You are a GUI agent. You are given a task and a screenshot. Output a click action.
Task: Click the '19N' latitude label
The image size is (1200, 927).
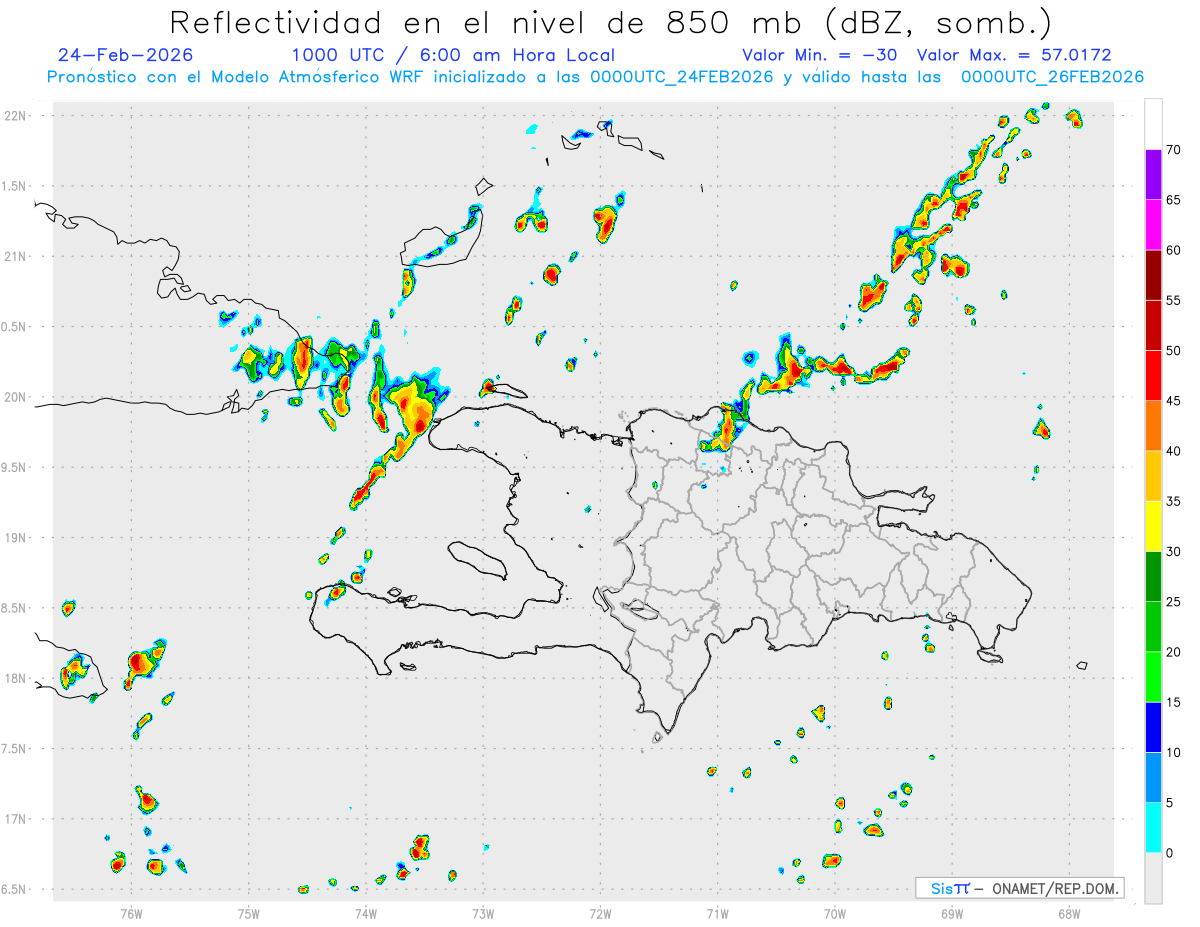coord(15,538)
